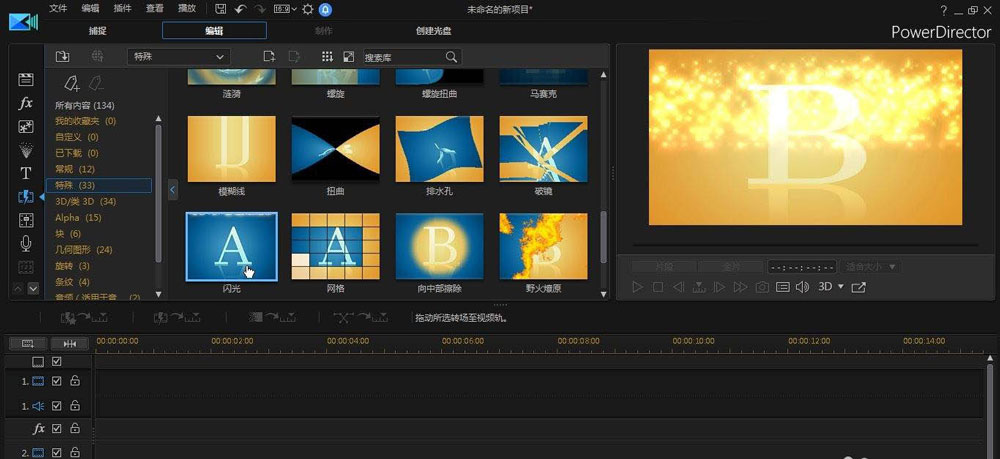Import transition templates folder icon
This screenshot has height=459, width=1000.
coord(62,56)
